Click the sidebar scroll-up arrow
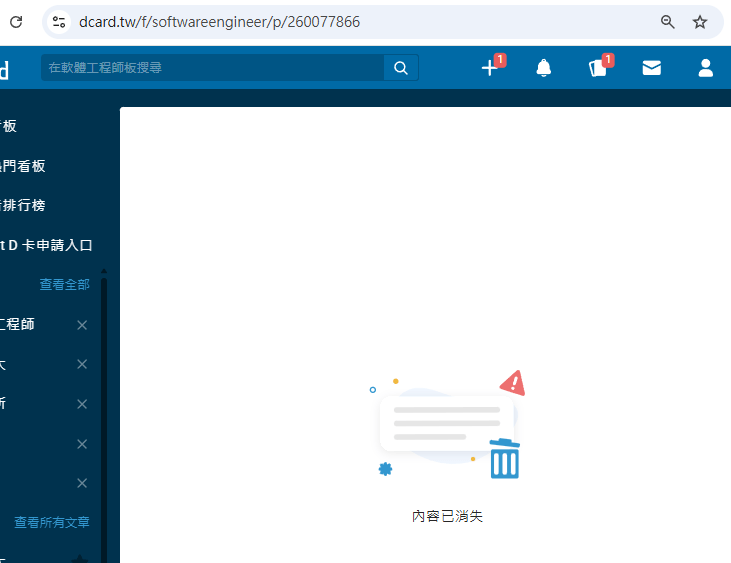The image size is (731, 563). pyautogui.click(x=104, y=271)
